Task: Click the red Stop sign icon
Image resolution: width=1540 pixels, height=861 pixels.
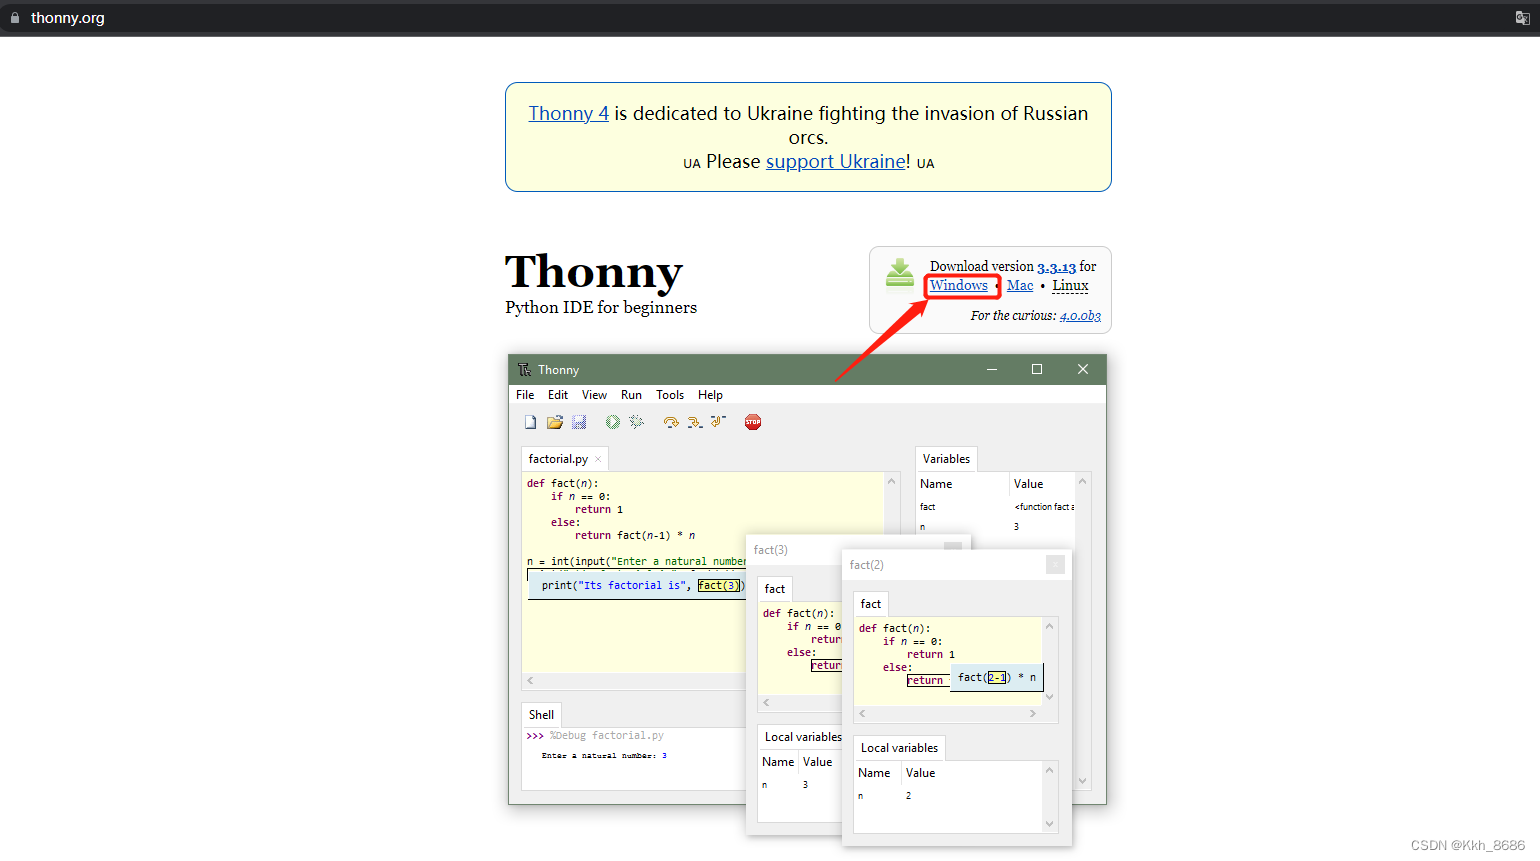Action: point(753,422)
